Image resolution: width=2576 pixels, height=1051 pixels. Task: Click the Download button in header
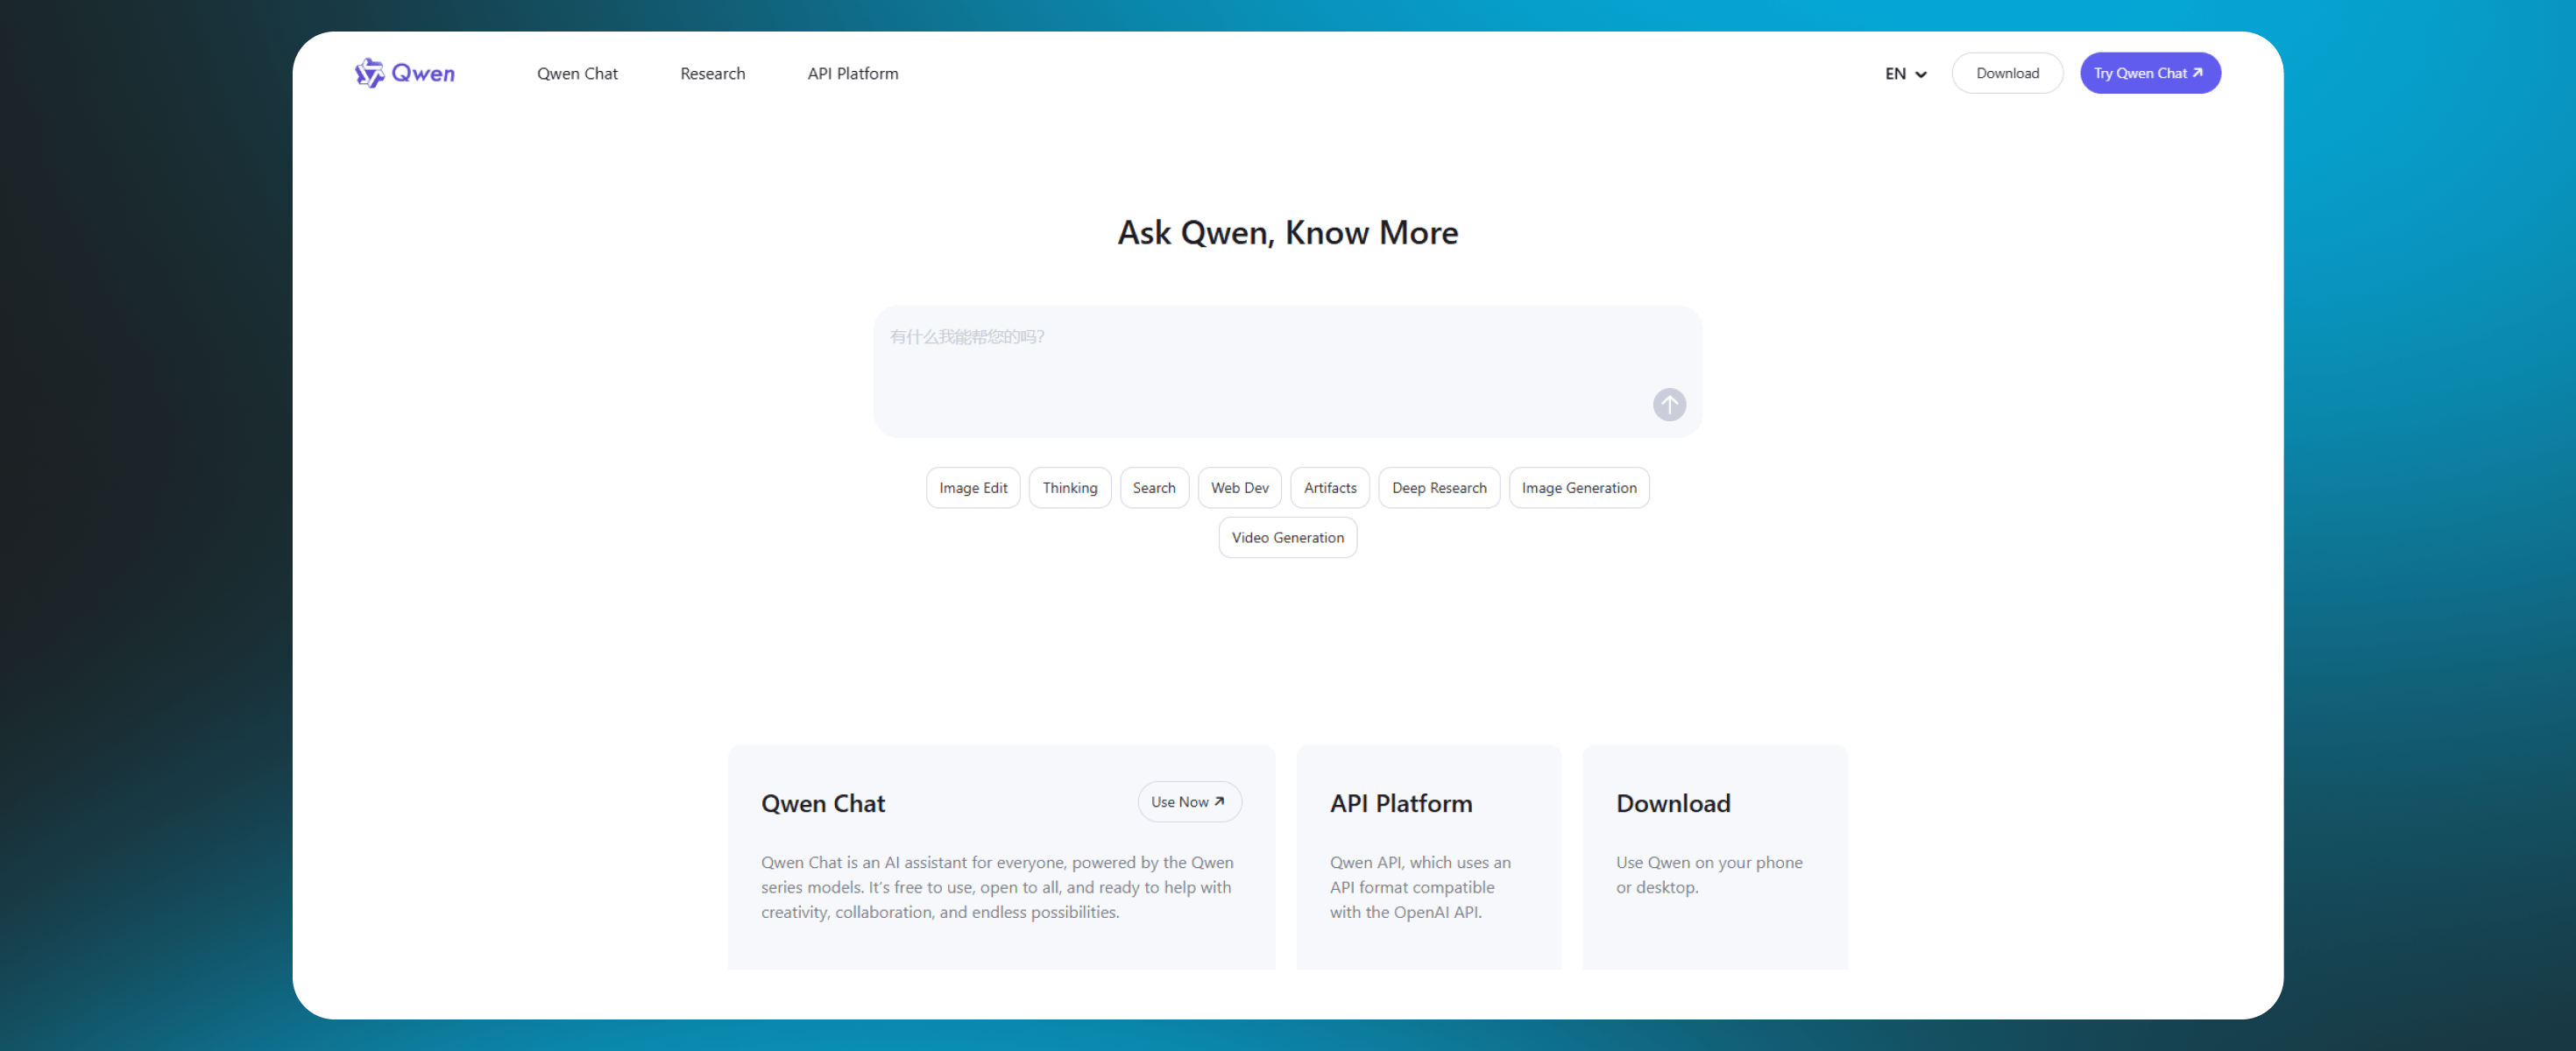click(x=2006, y=74)
